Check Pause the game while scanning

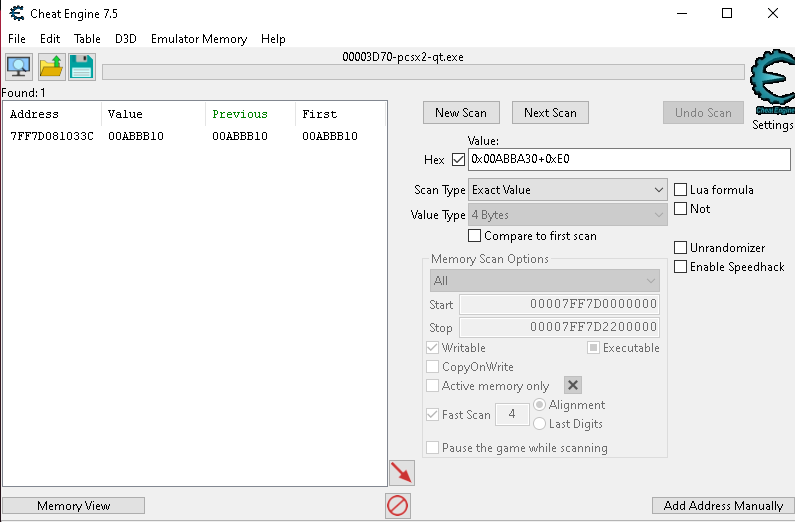tap(432, 448)
